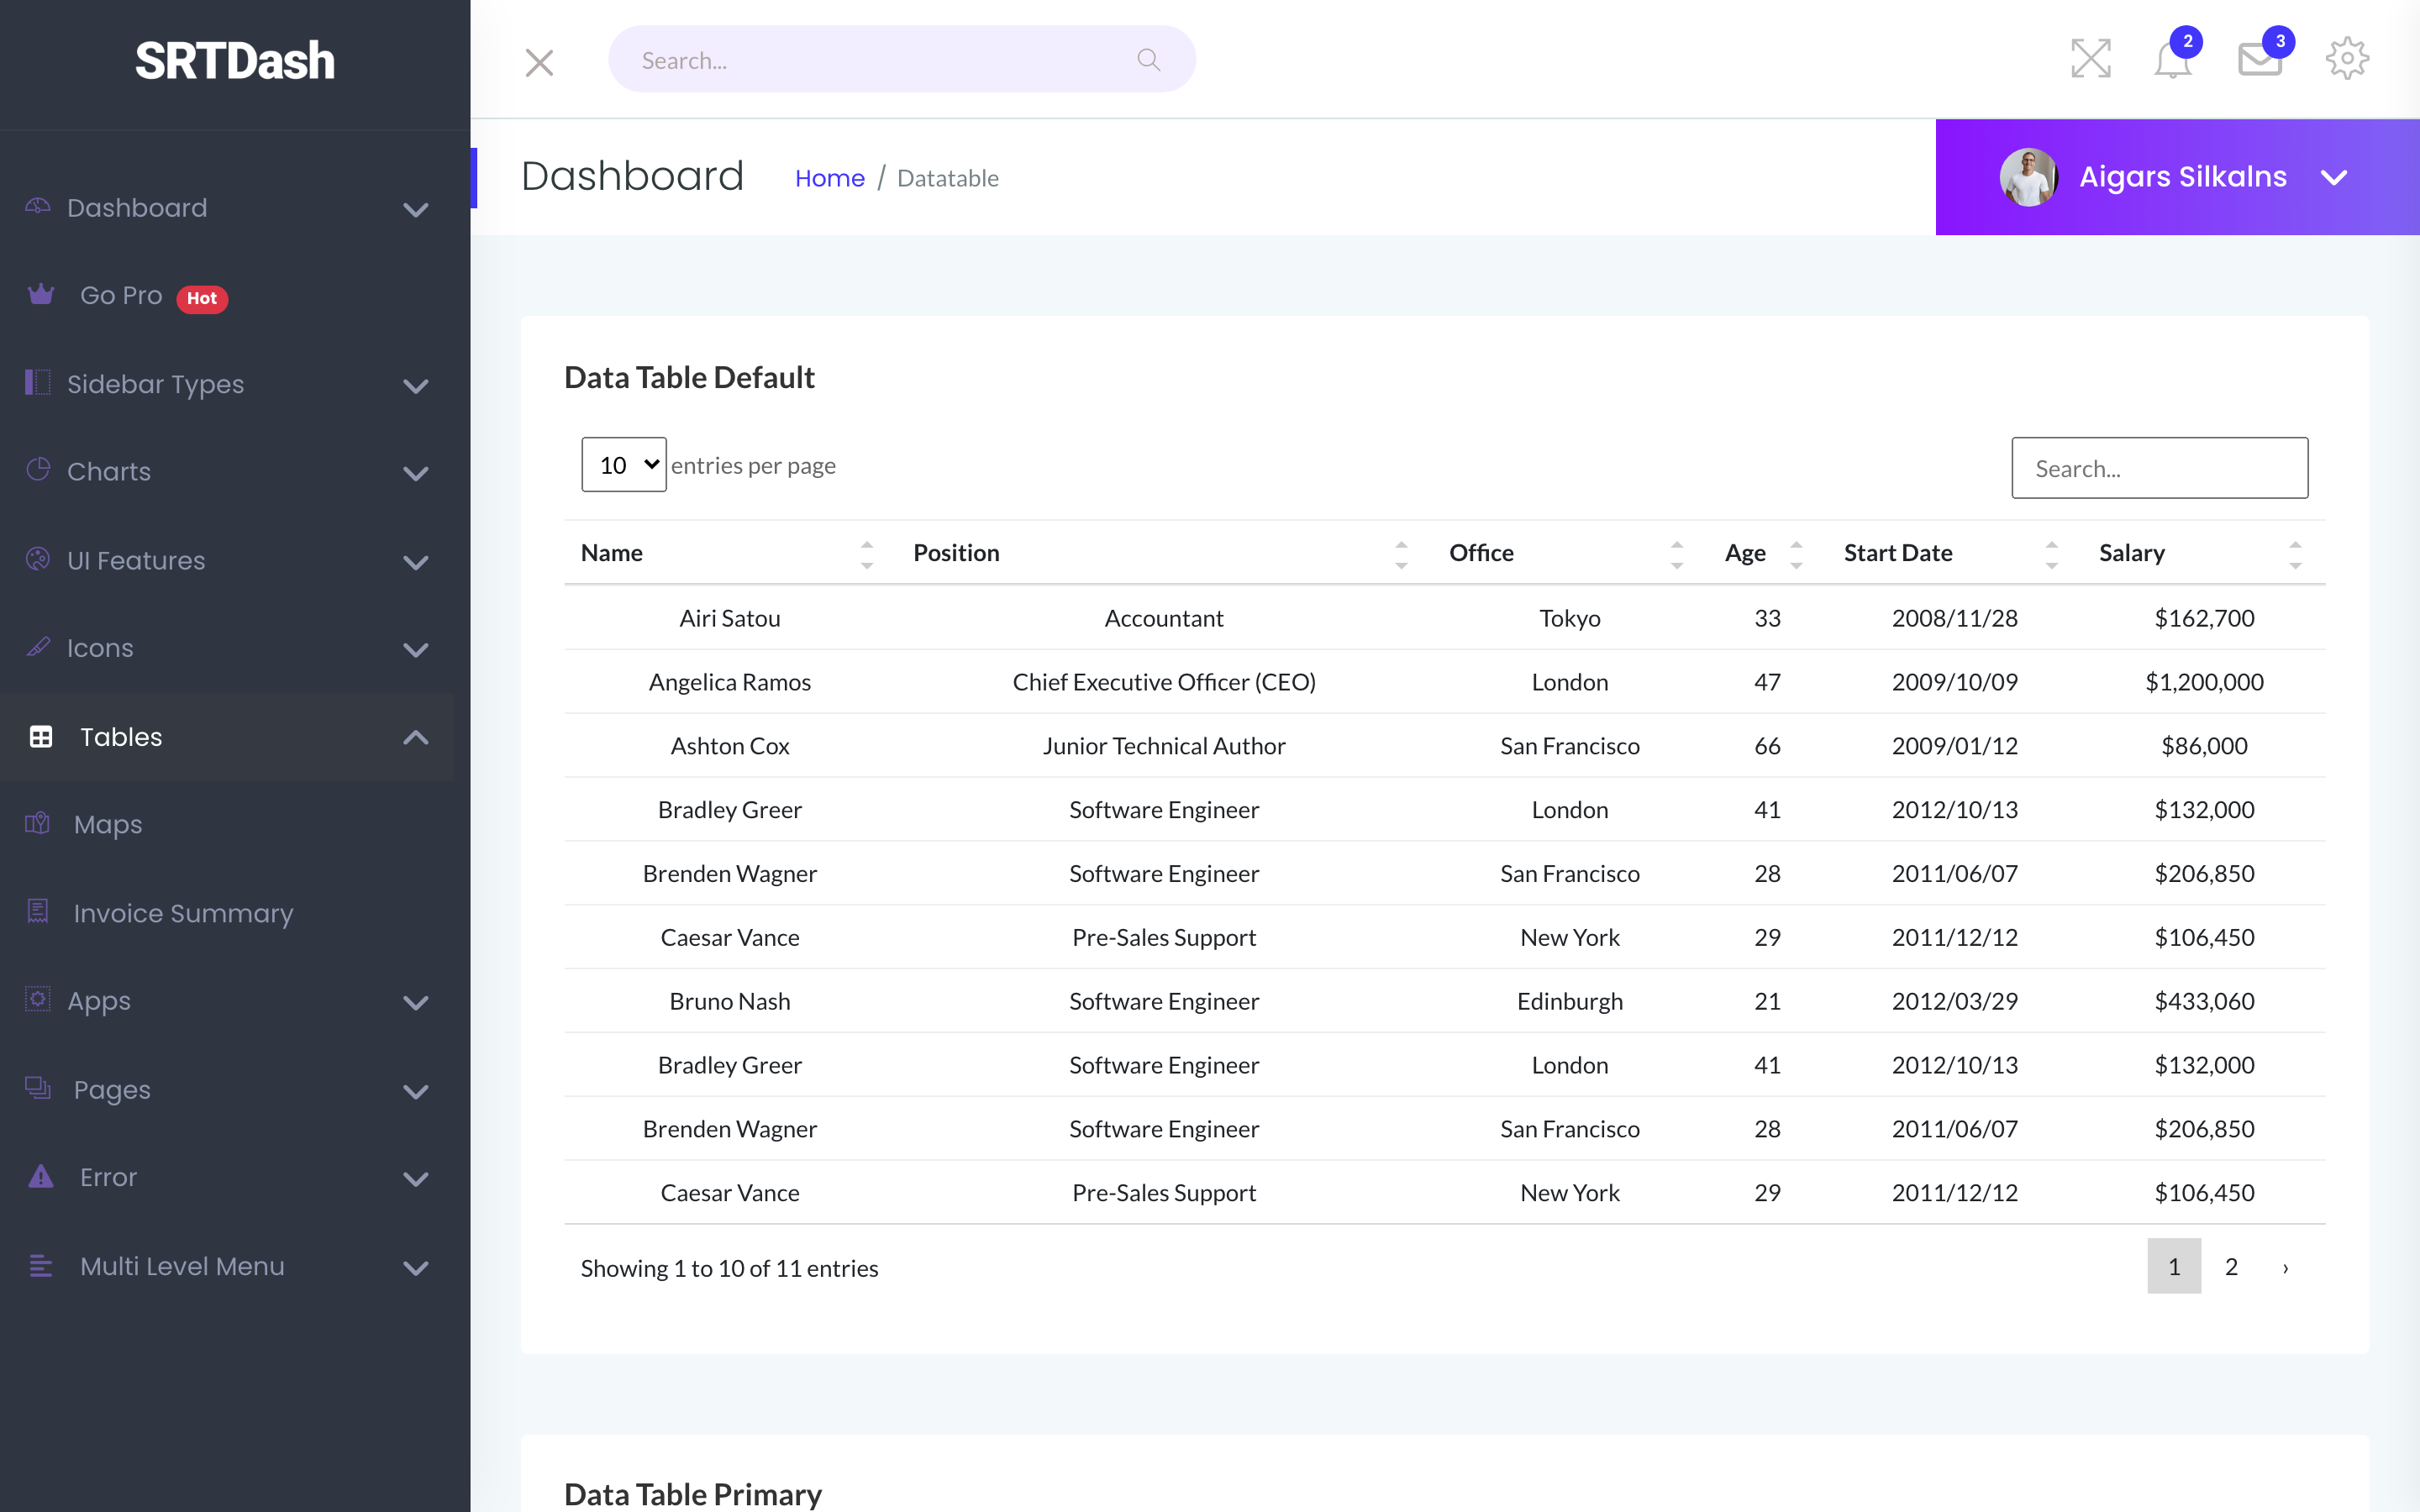Screen dimensions: 2420x1512
Task: Open the entries per page dropdown
Action: pos(624,465)
